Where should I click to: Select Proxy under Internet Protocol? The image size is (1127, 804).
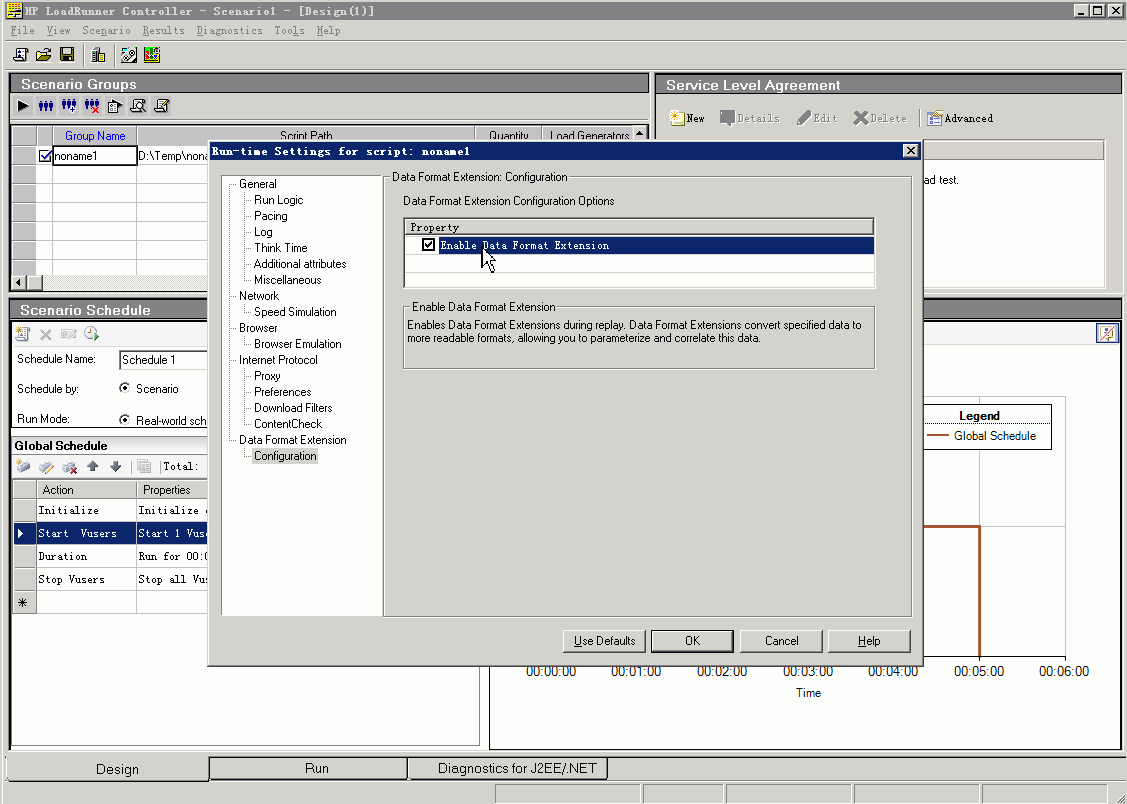point(267,376)
